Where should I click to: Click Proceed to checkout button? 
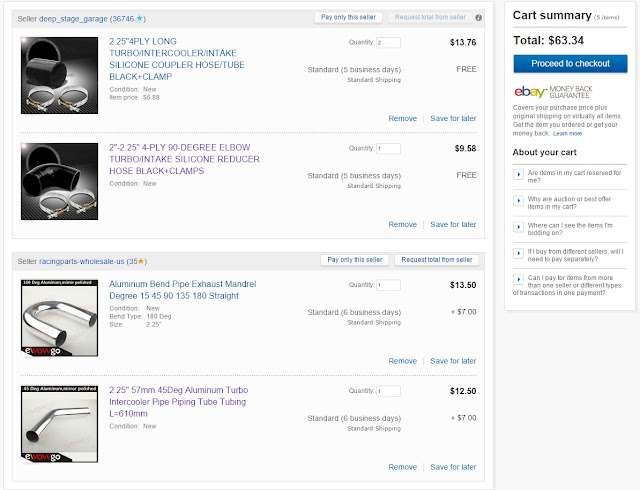click(570, 63)
